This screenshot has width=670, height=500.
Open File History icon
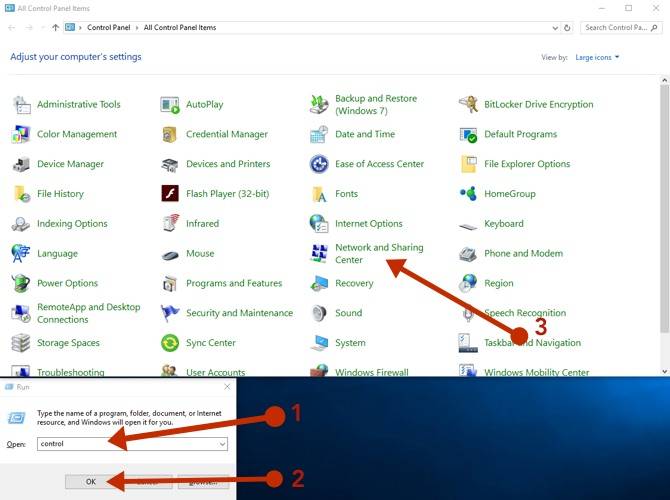21,194
